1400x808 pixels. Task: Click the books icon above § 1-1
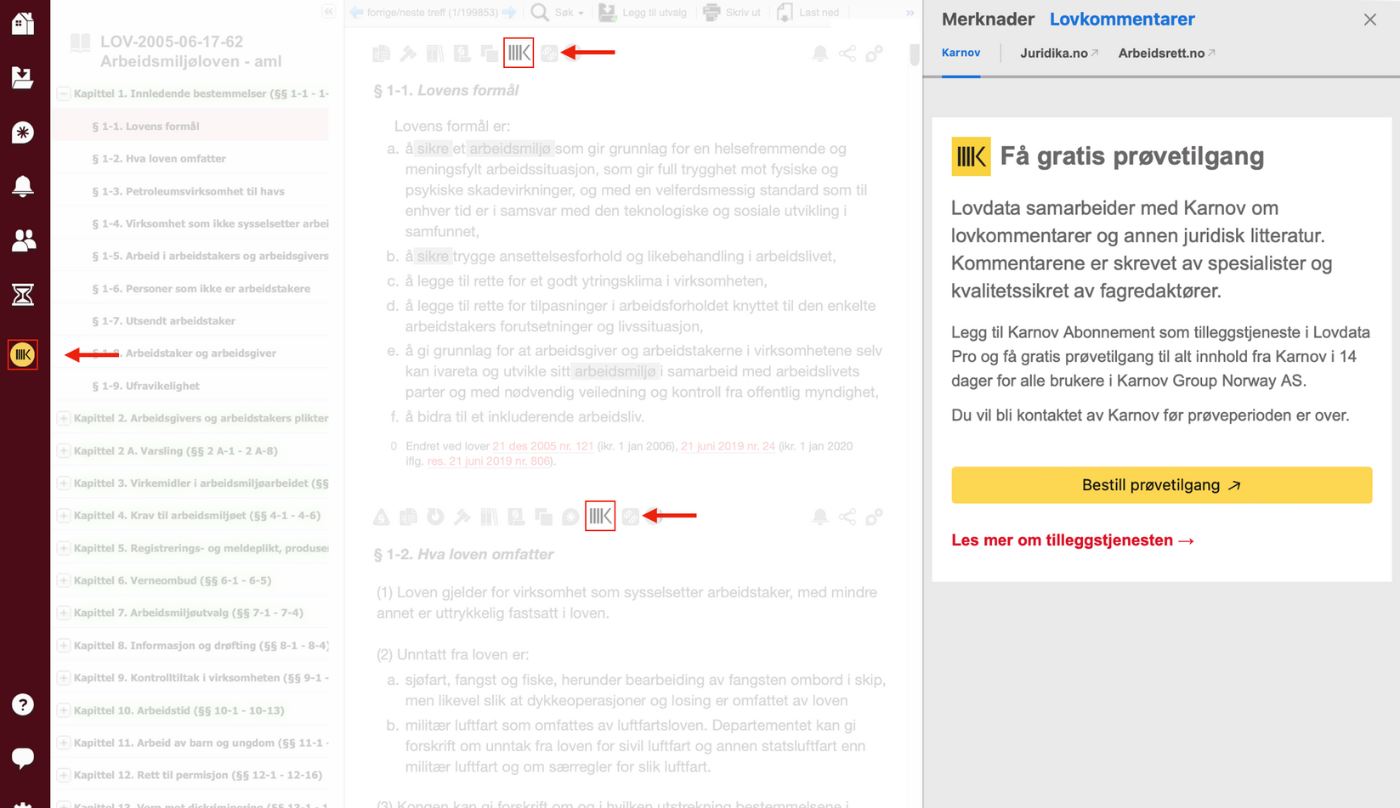click(x=435, y=54)
